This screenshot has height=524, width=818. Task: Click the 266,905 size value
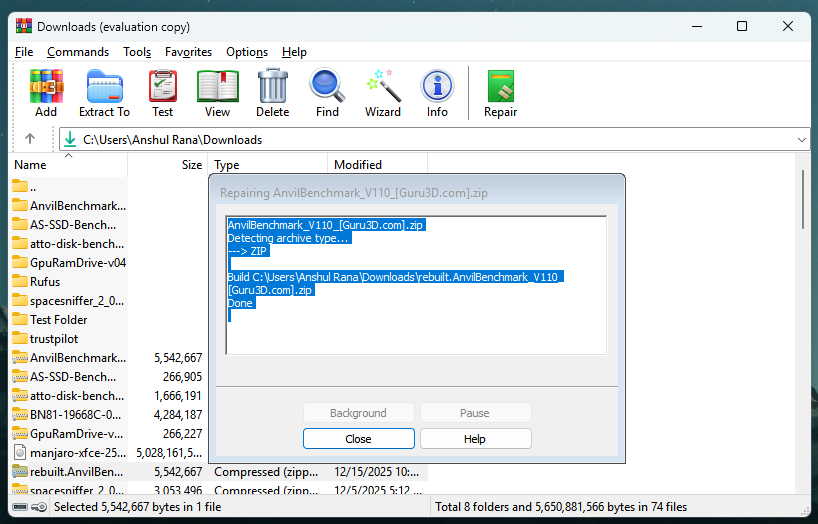click(x=182, y=376)
